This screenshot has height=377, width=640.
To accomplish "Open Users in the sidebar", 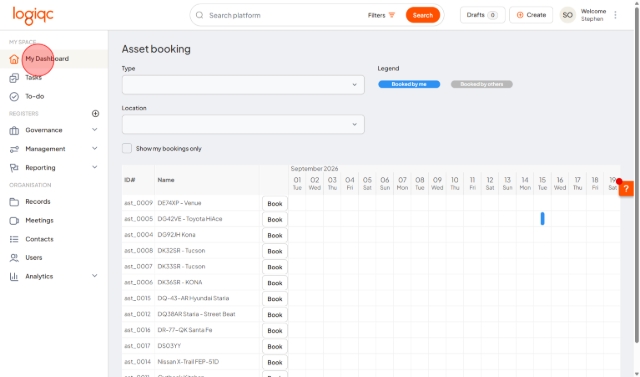I will pos(33,257).
